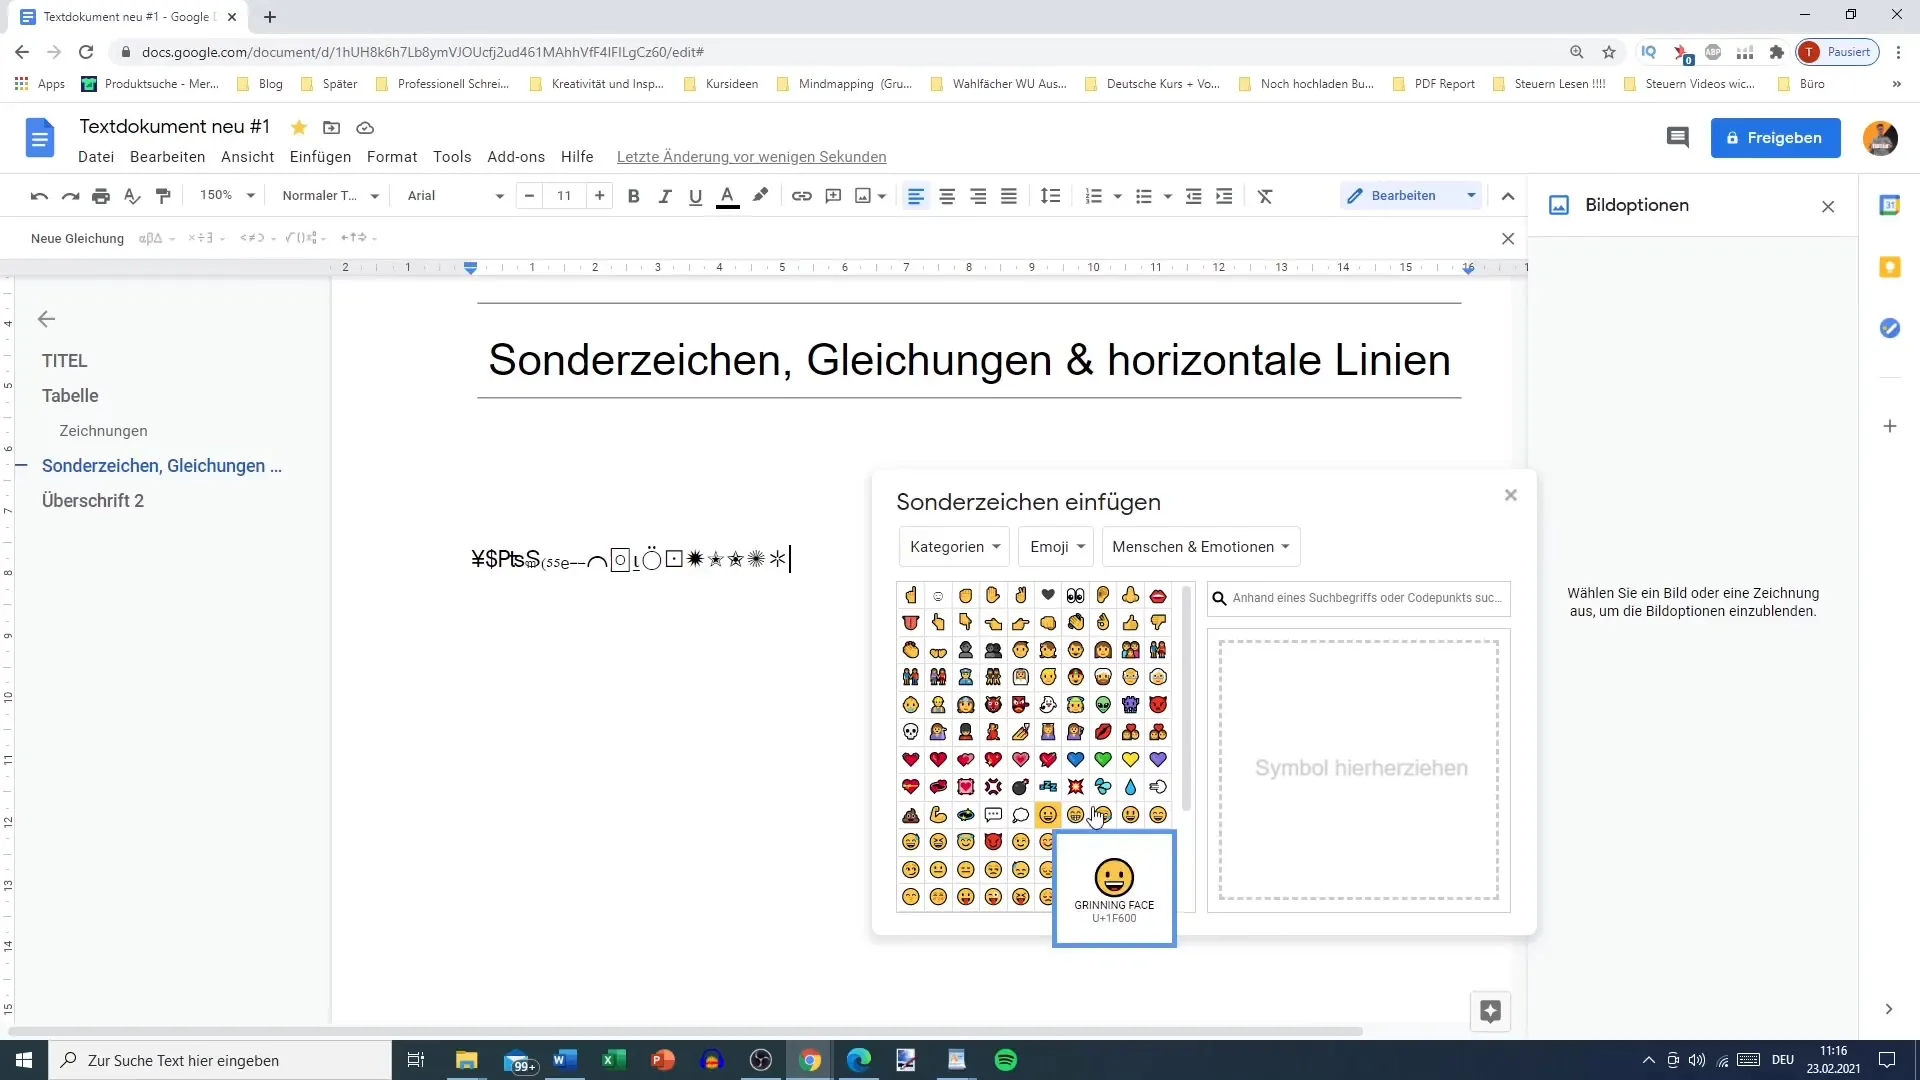
Task: Open the Bearbeiten editing mode dropdown
Action: [x=1411, y=195]
